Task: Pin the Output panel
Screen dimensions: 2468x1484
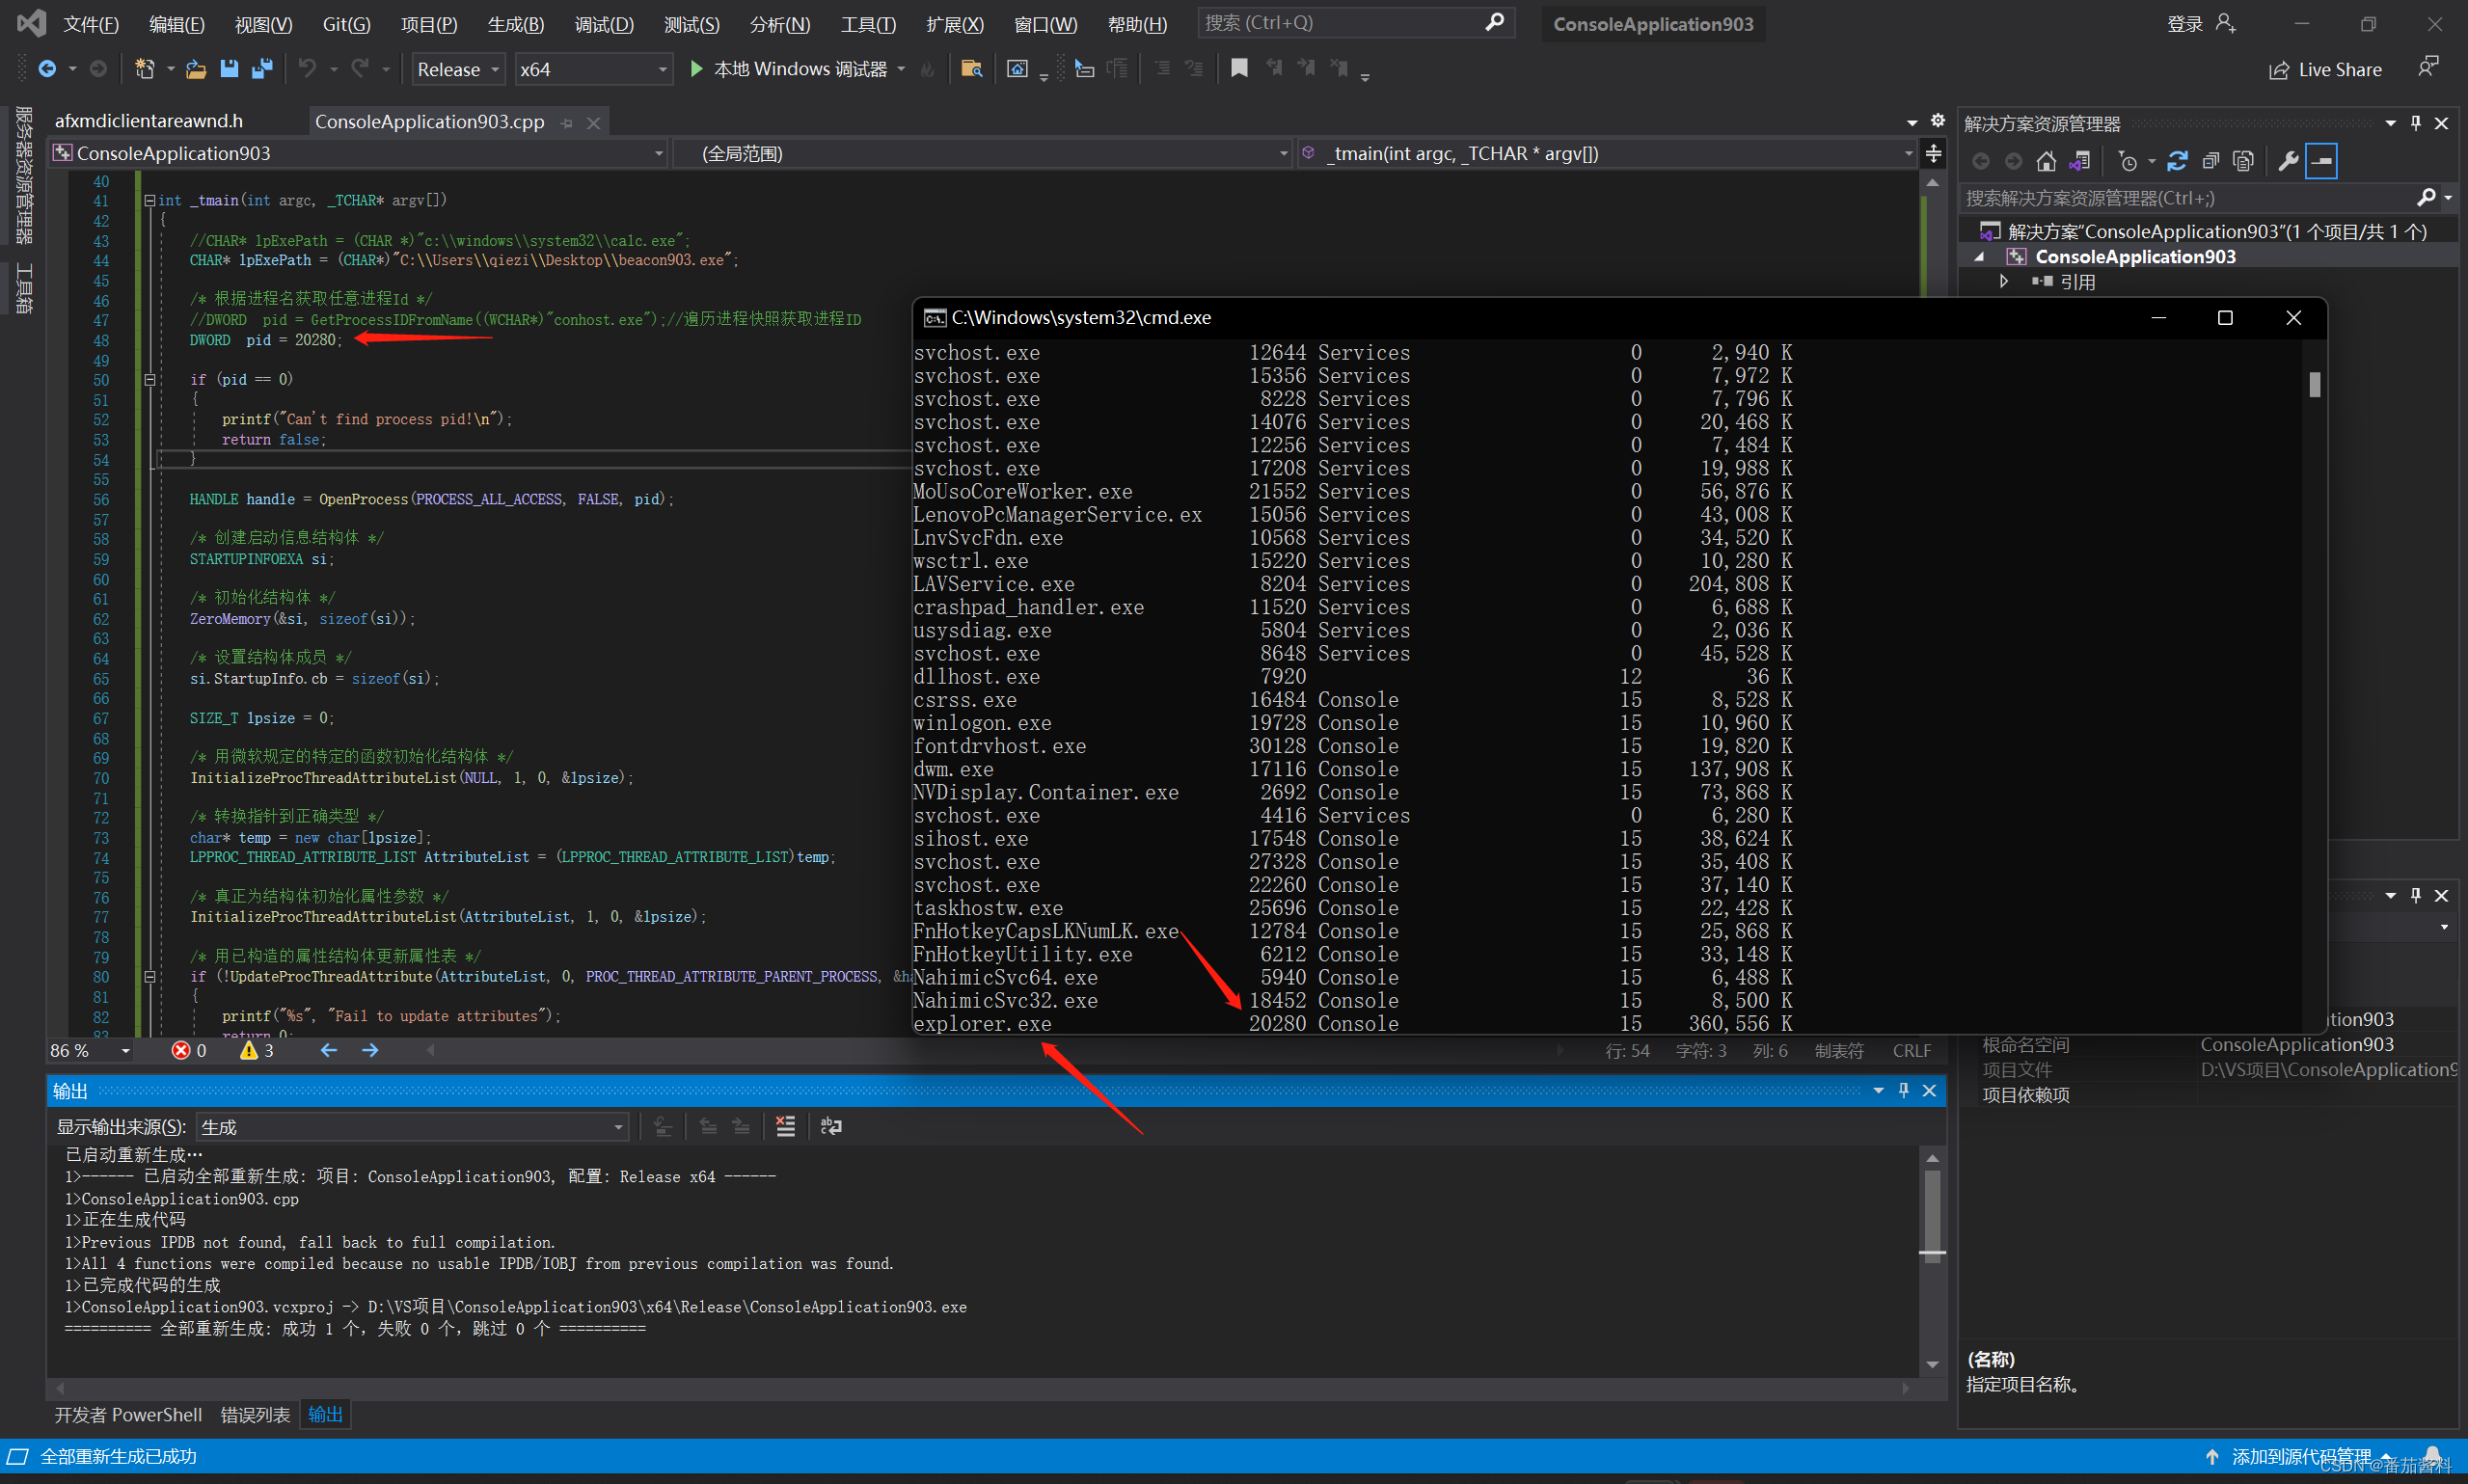Action: tap(1904, 1091)
